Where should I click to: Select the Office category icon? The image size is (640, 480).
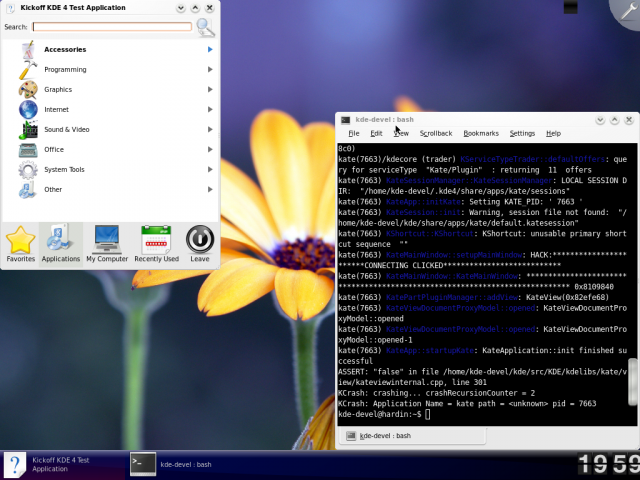coord(28,149)
